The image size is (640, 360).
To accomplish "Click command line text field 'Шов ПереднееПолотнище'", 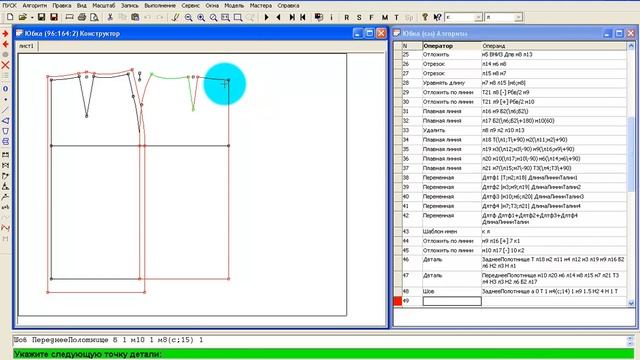I will 319,340.
